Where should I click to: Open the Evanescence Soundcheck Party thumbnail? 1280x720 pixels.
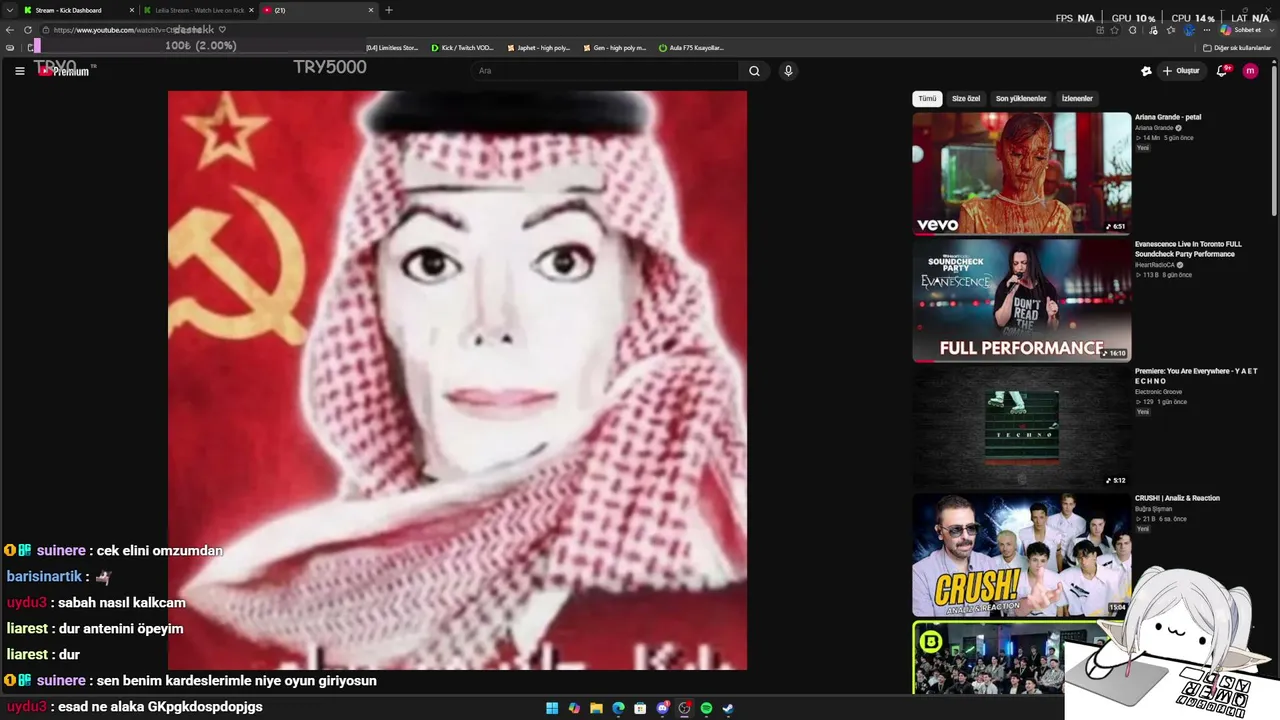pos(1021,300)
